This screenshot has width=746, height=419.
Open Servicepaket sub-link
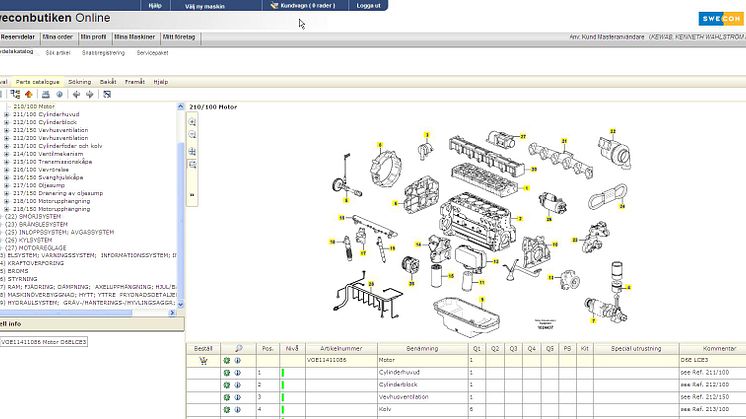click(x=152, y=53)
